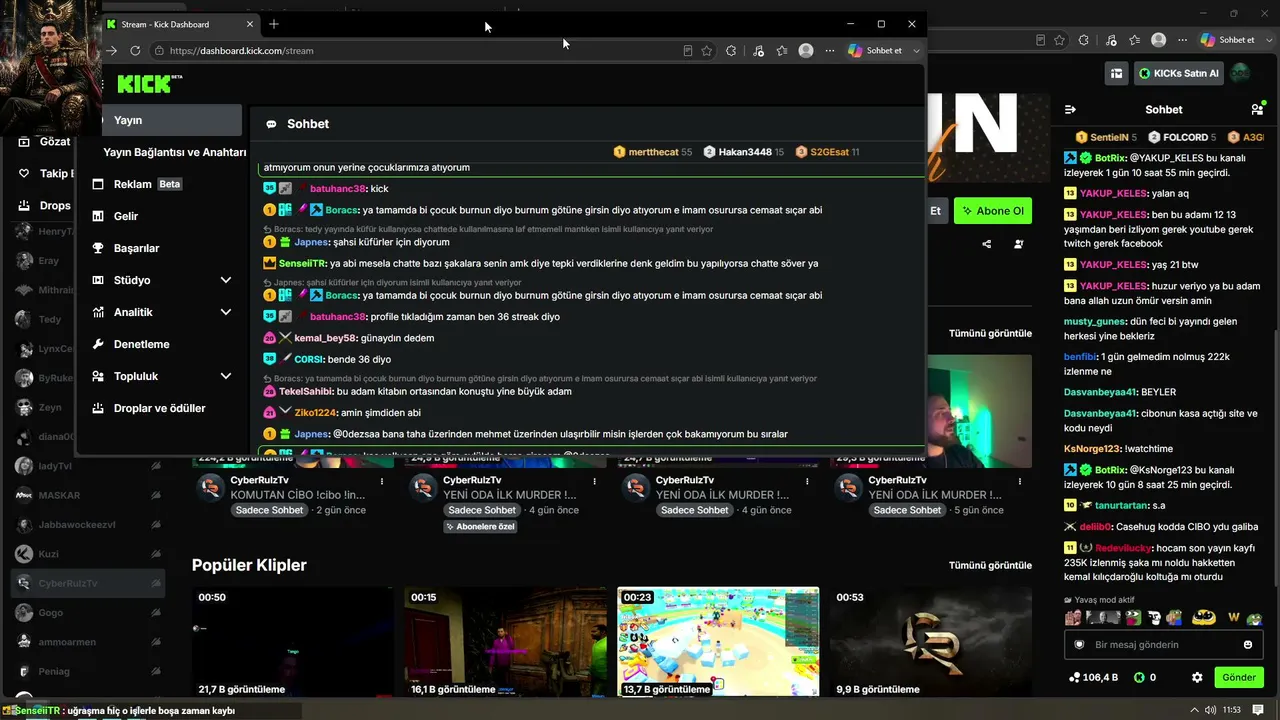This screenshot has height=720, width=1280.
Task: Bookmark dashboard page with the star icon
Action: tap(707, 51)
